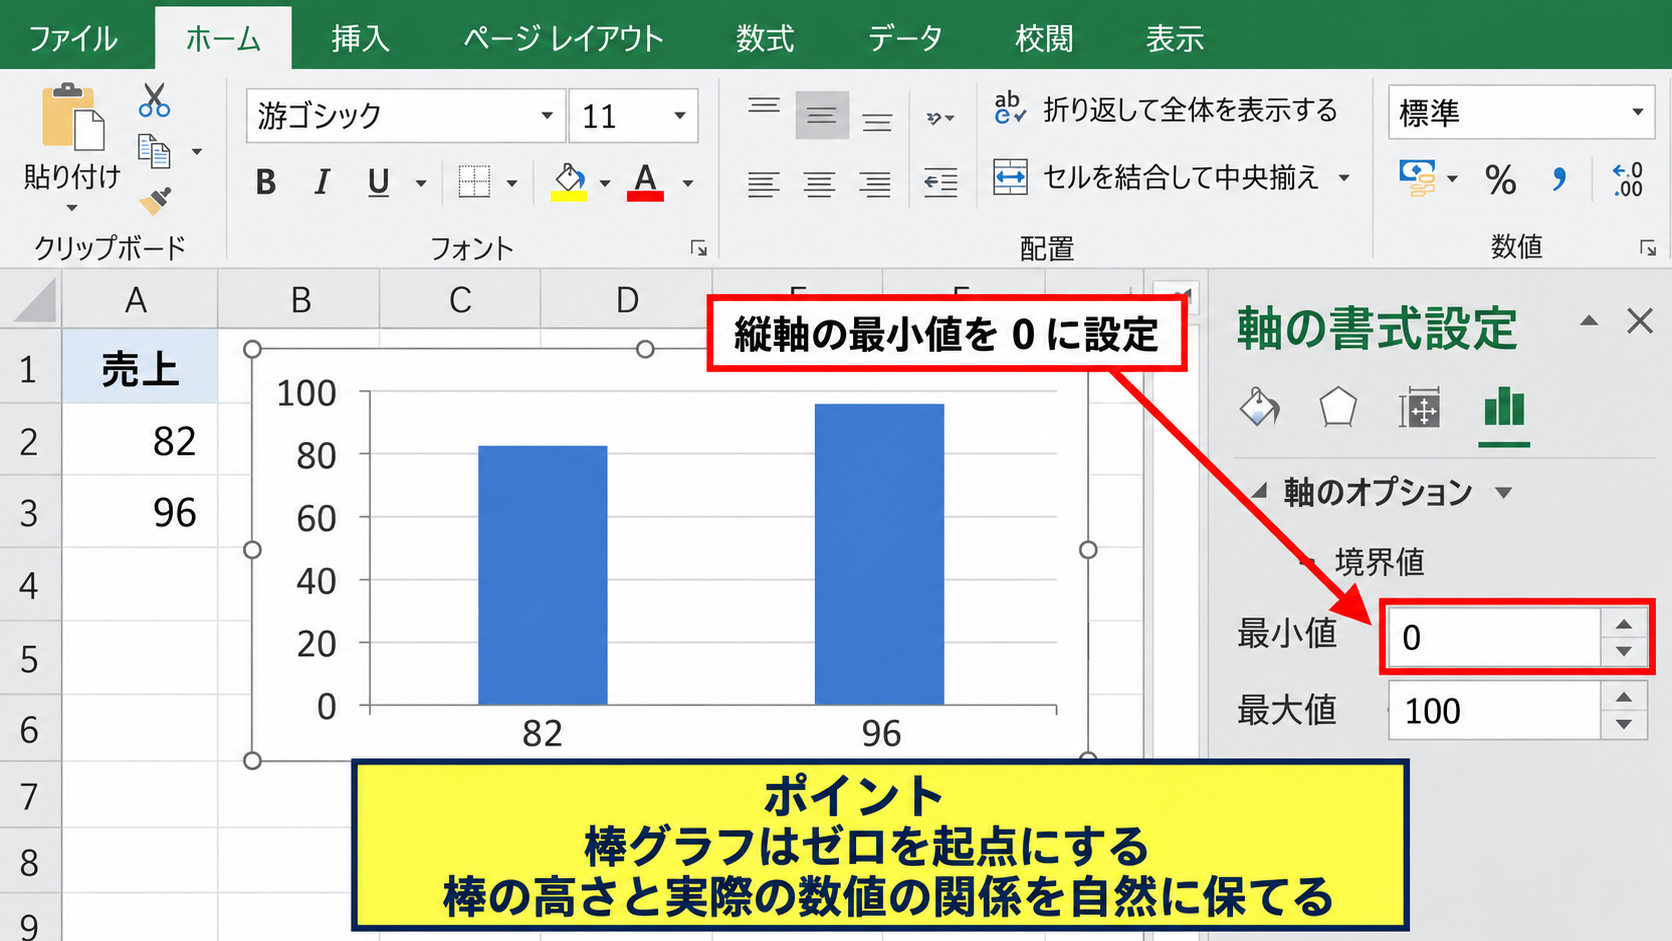Click the Paste (貼り付け) clipboard icon
Viewport: 1672px width, 941px height.
(x=72, y=117)
